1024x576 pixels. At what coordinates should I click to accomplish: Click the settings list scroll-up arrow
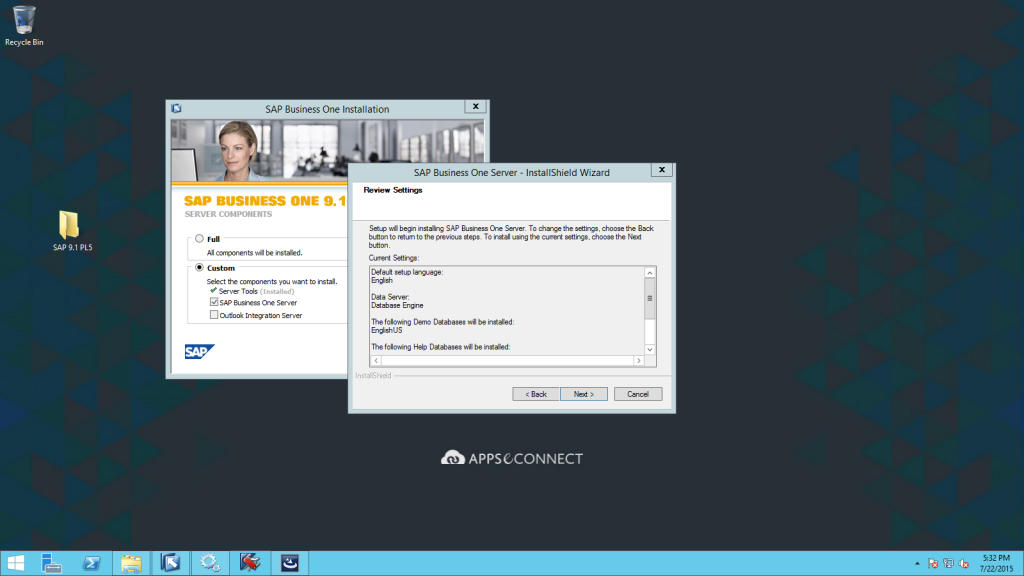650,272
